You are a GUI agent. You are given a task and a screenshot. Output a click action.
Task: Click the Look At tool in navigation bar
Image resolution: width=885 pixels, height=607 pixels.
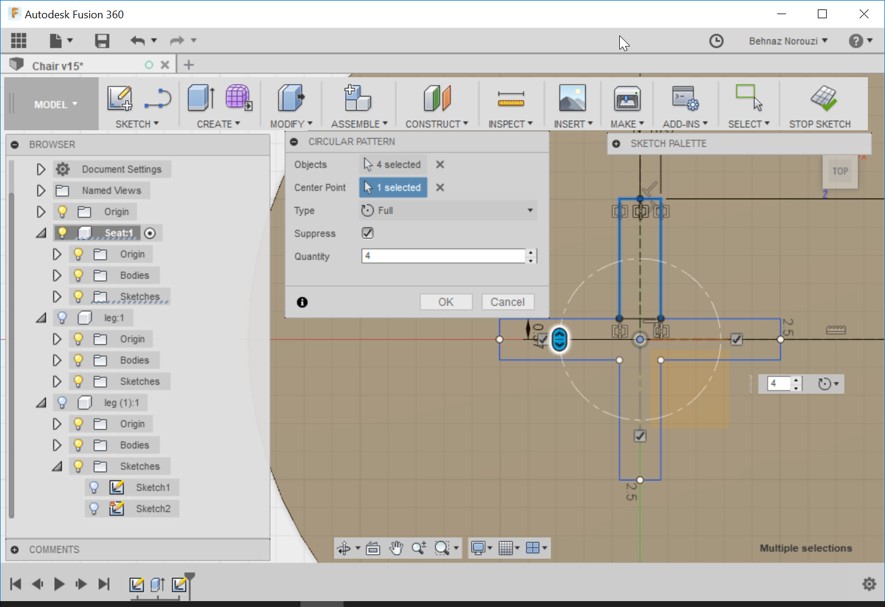point(373,548)
